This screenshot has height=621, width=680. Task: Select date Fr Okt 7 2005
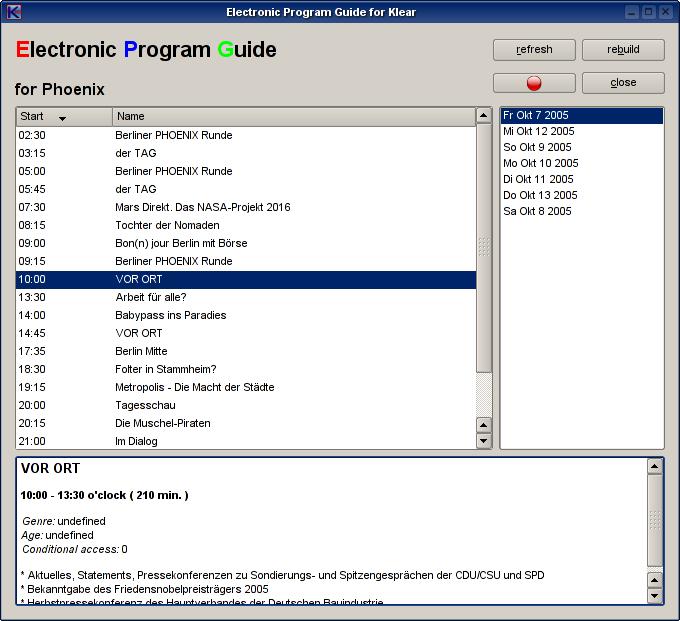pos(582,115)
